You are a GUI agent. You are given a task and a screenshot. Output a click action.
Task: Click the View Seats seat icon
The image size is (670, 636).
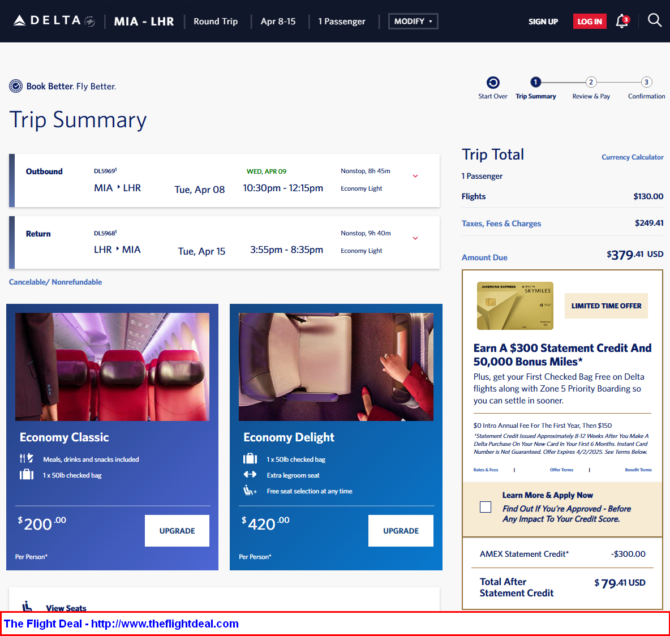point(27,606)
